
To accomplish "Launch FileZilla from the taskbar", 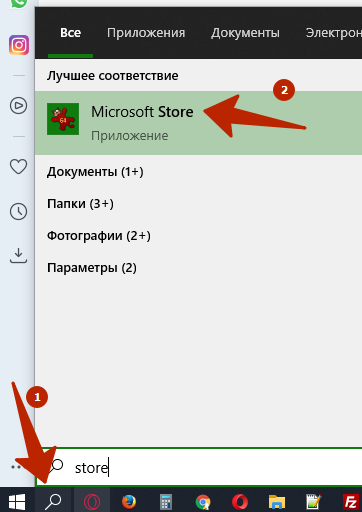I will (351, 502).
